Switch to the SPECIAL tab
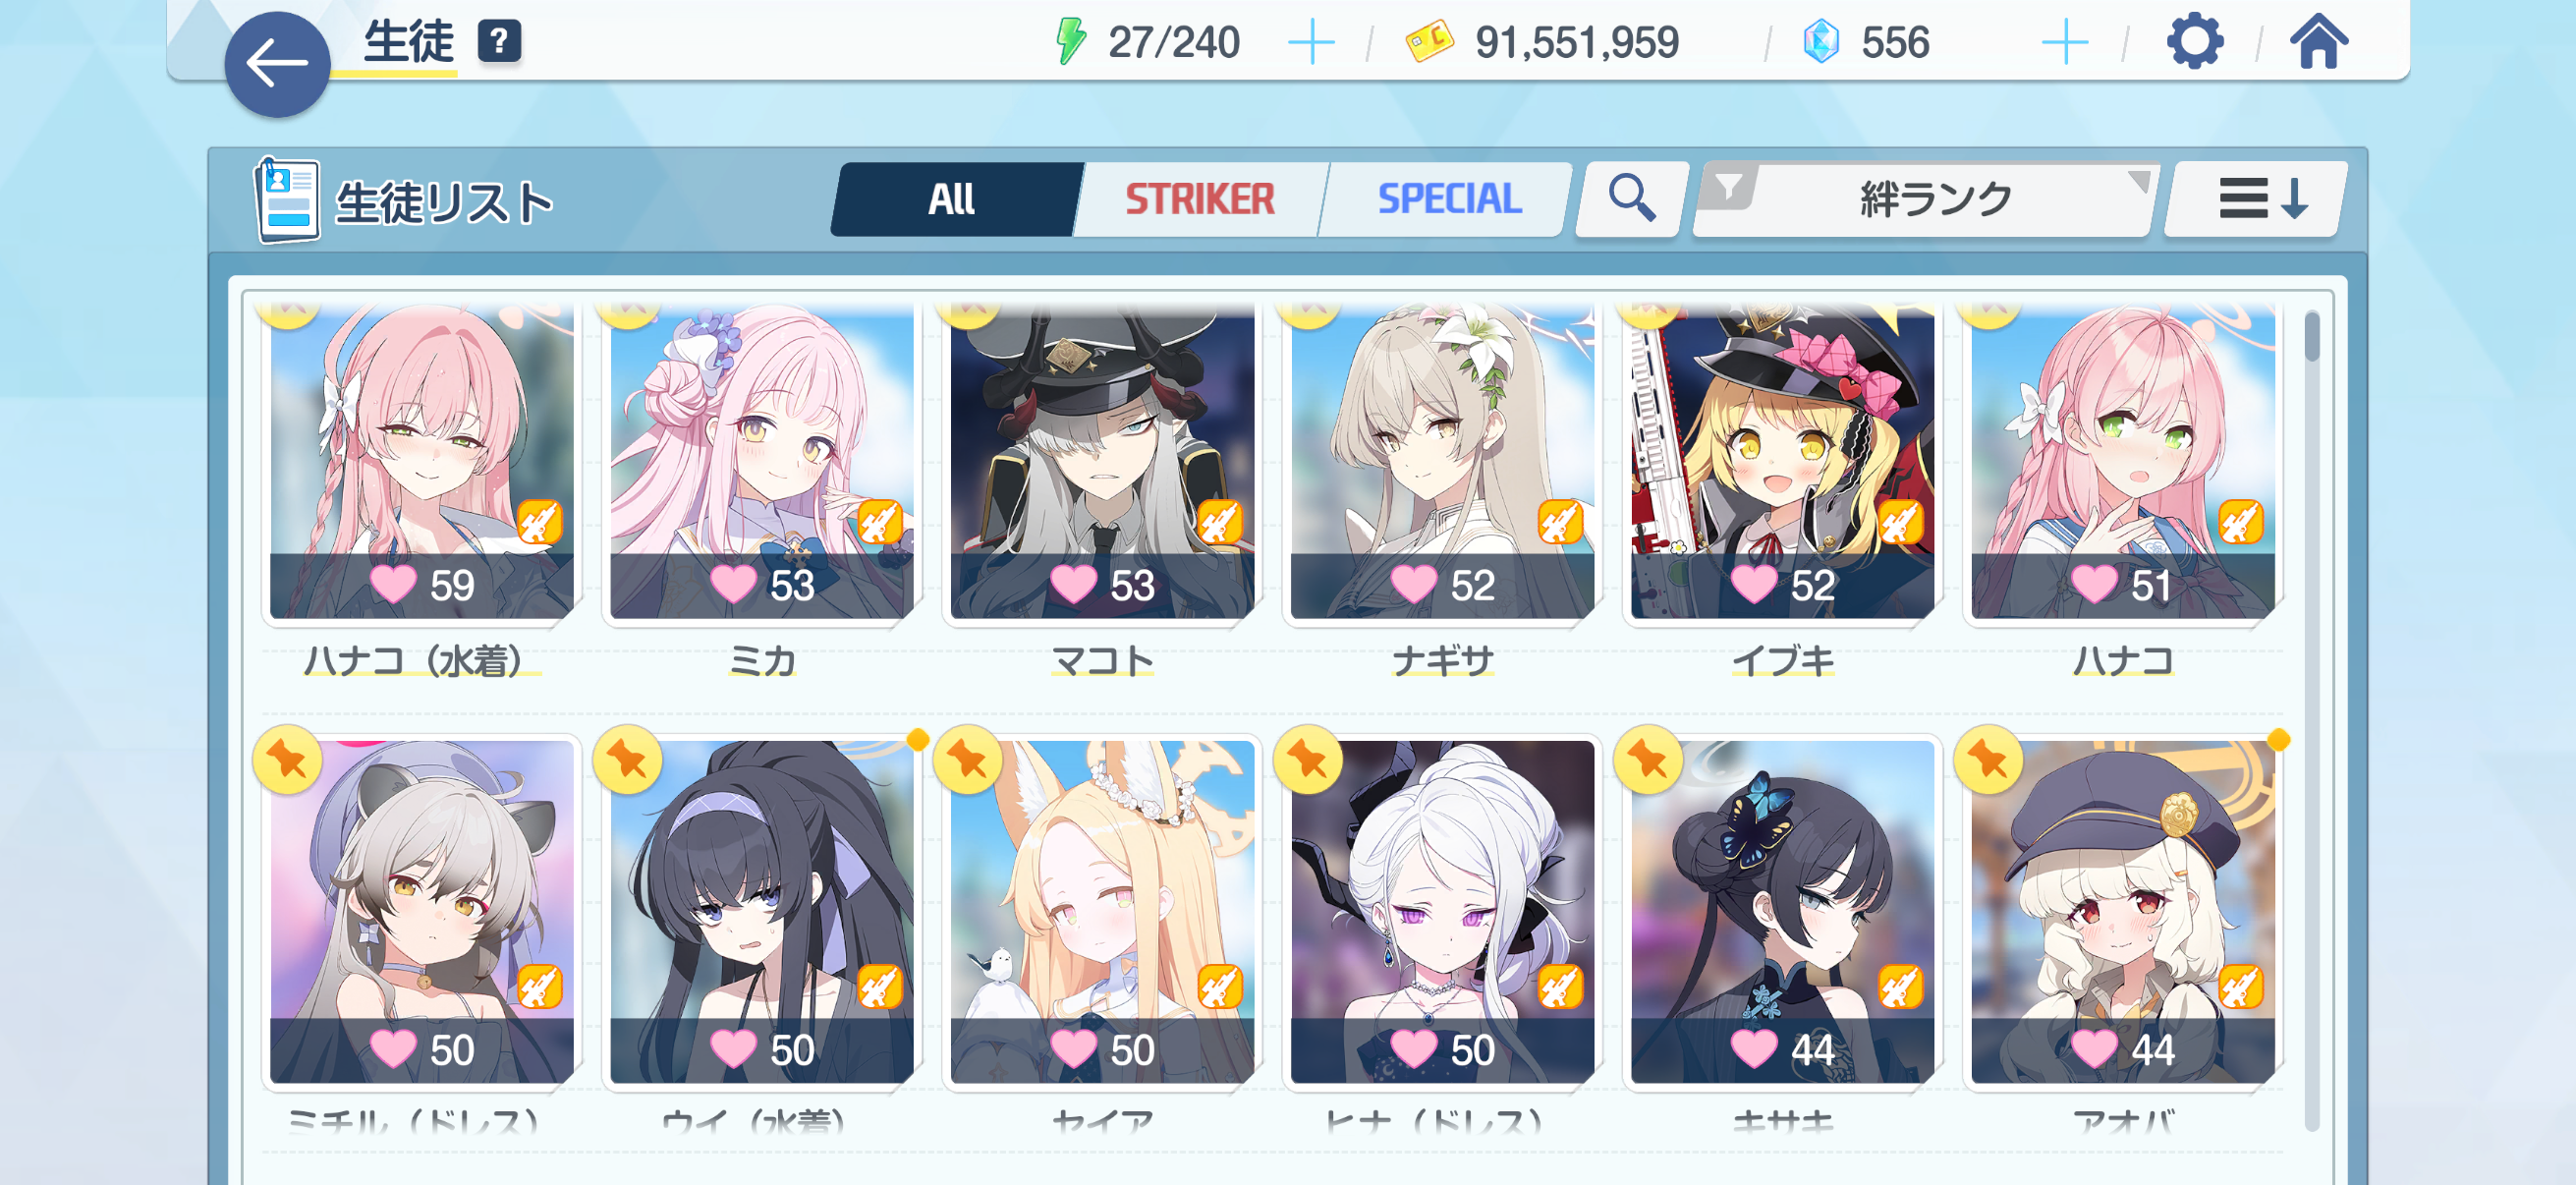 [1449, 199]
